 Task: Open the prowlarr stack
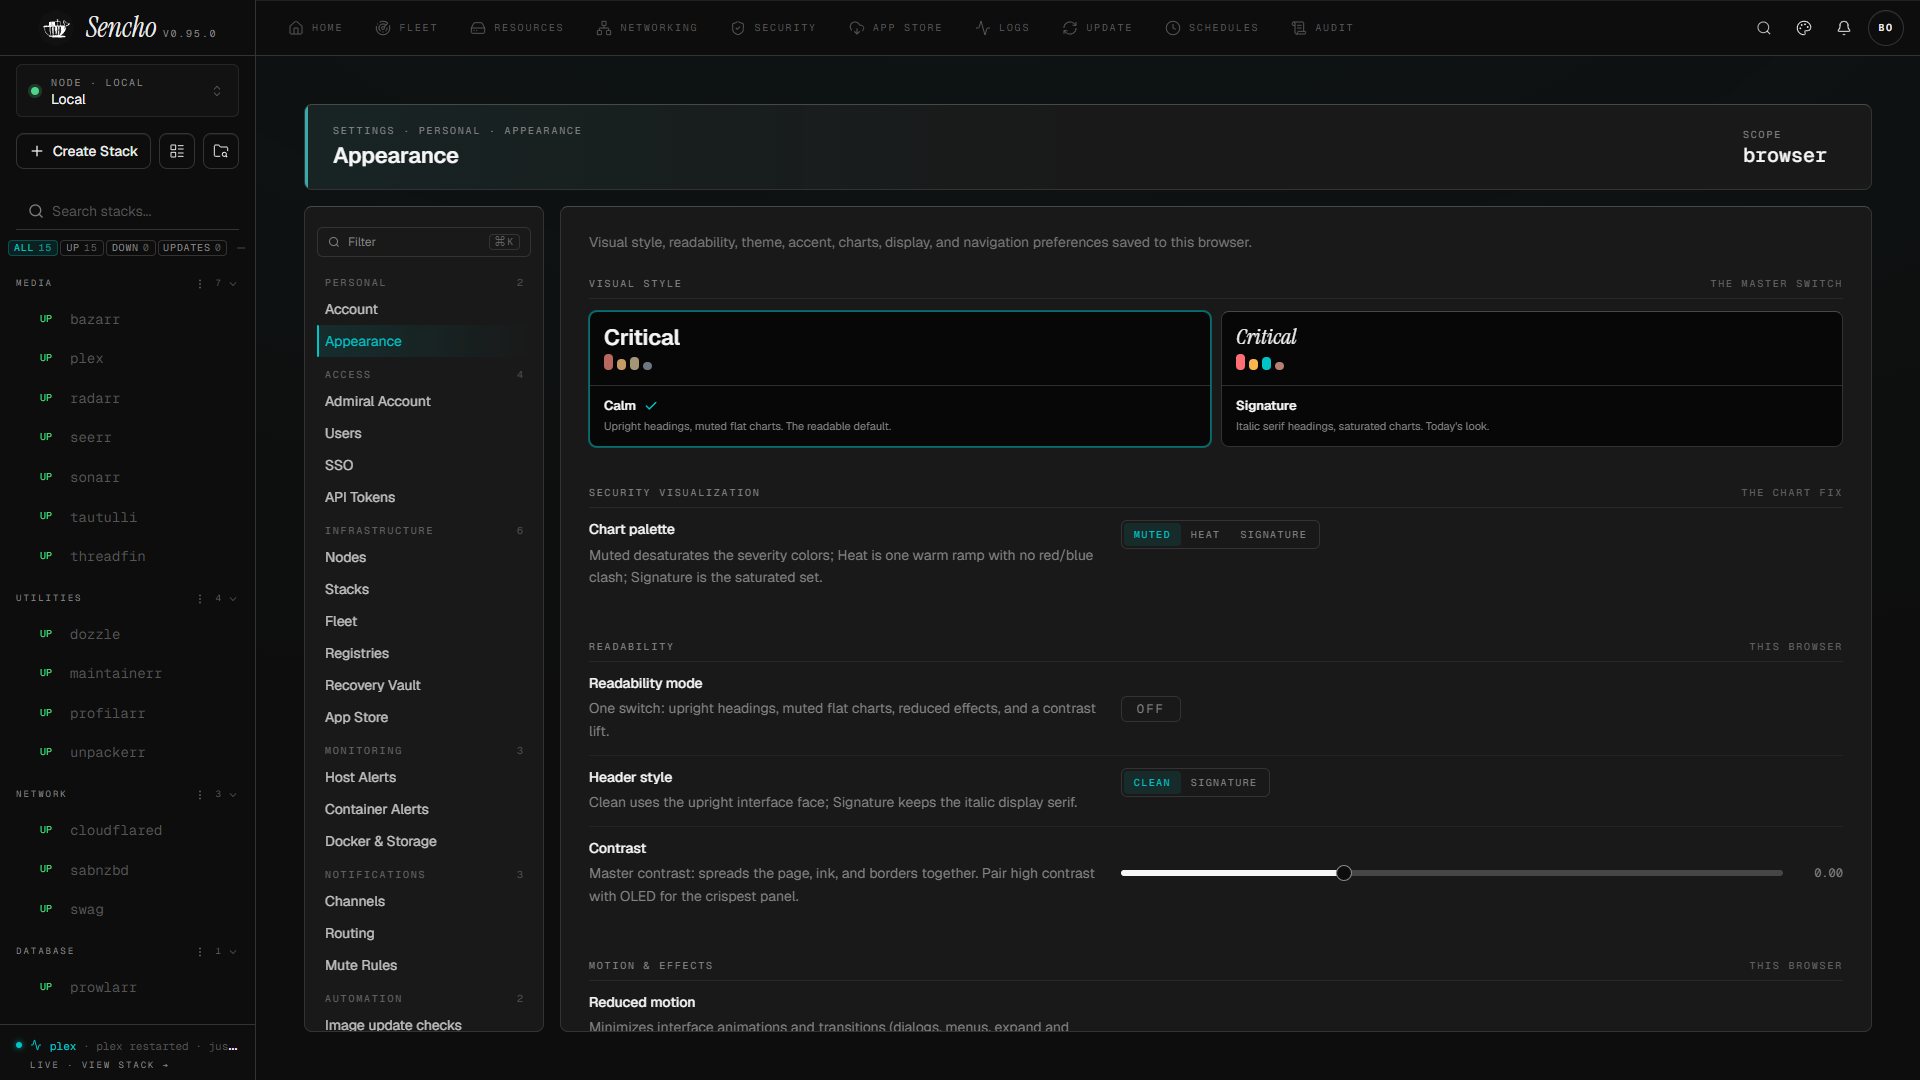127,988
